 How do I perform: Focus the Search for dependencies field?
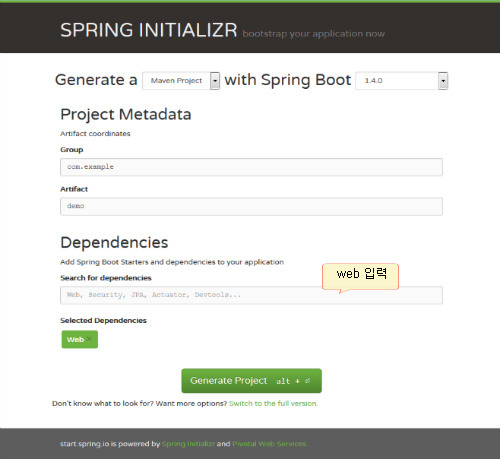pos(251,295)
